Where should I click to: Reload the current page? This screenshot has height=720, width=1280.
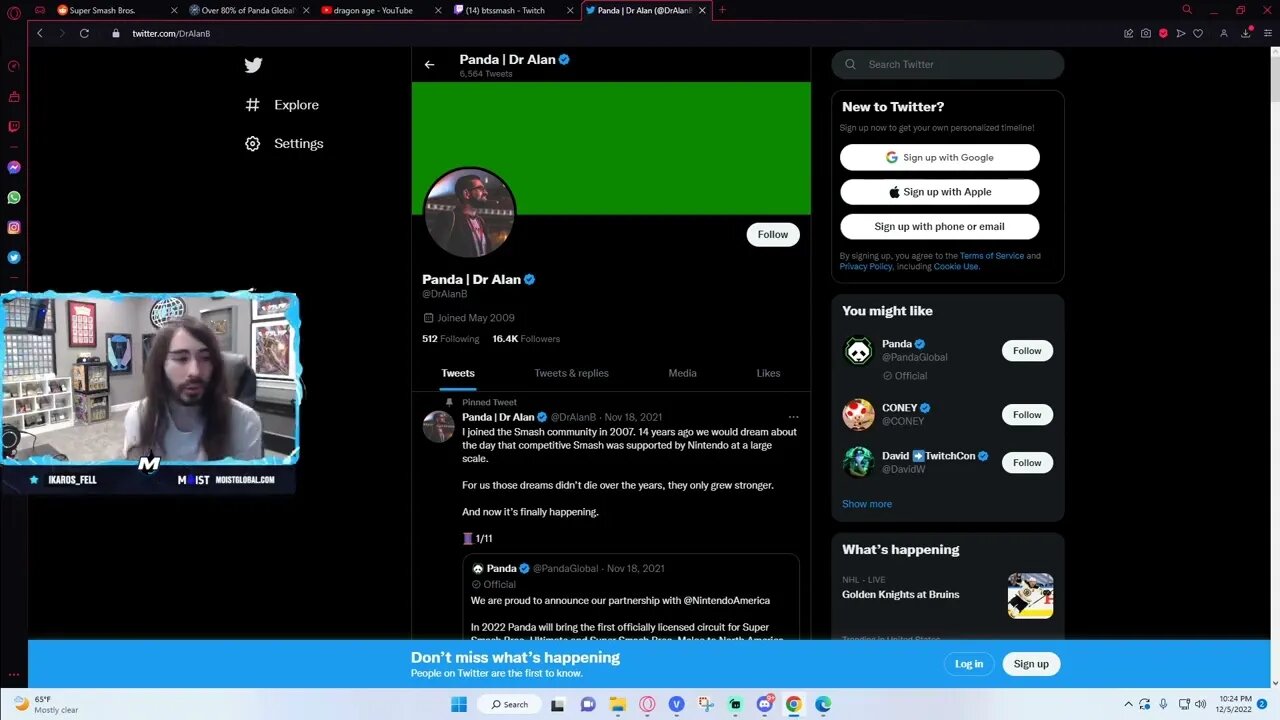coord(84,33)
